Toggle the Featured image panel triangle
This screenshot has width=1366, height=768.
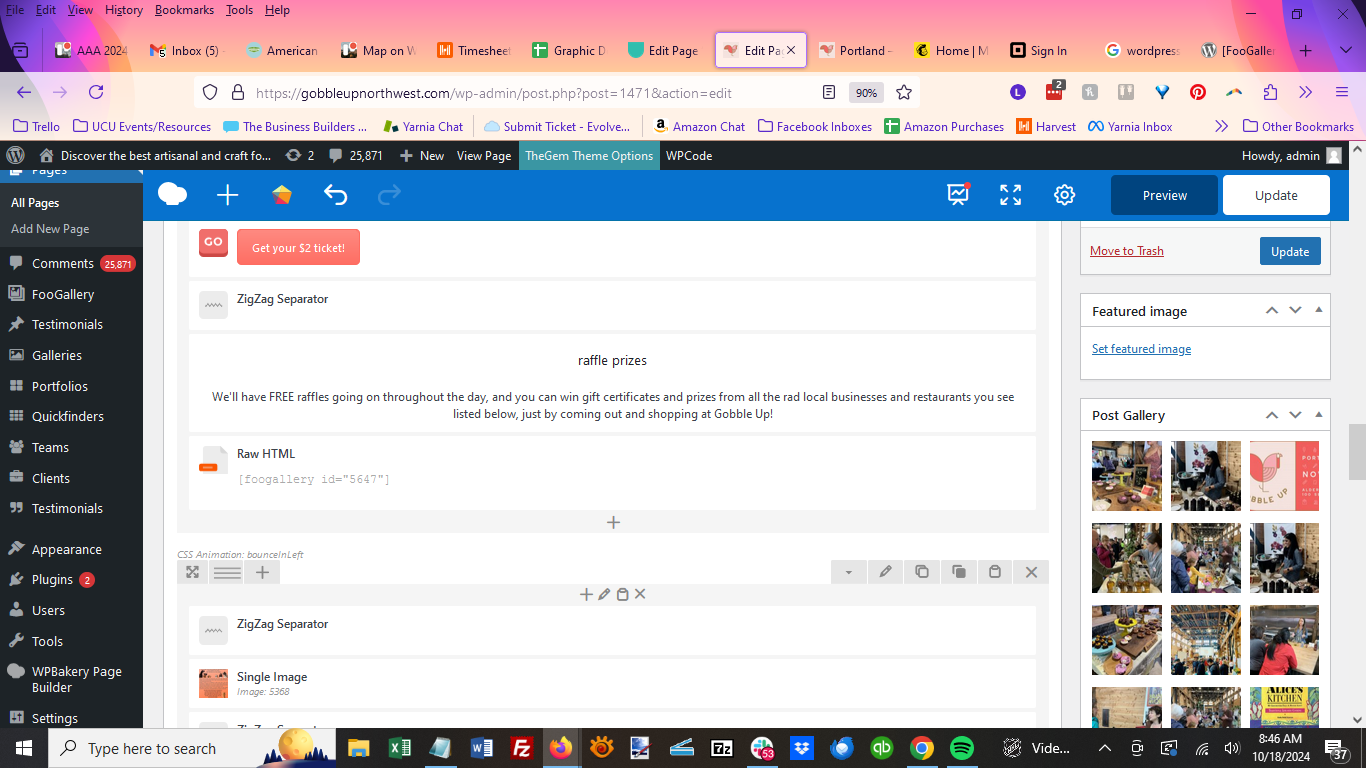click(1319, 311)
